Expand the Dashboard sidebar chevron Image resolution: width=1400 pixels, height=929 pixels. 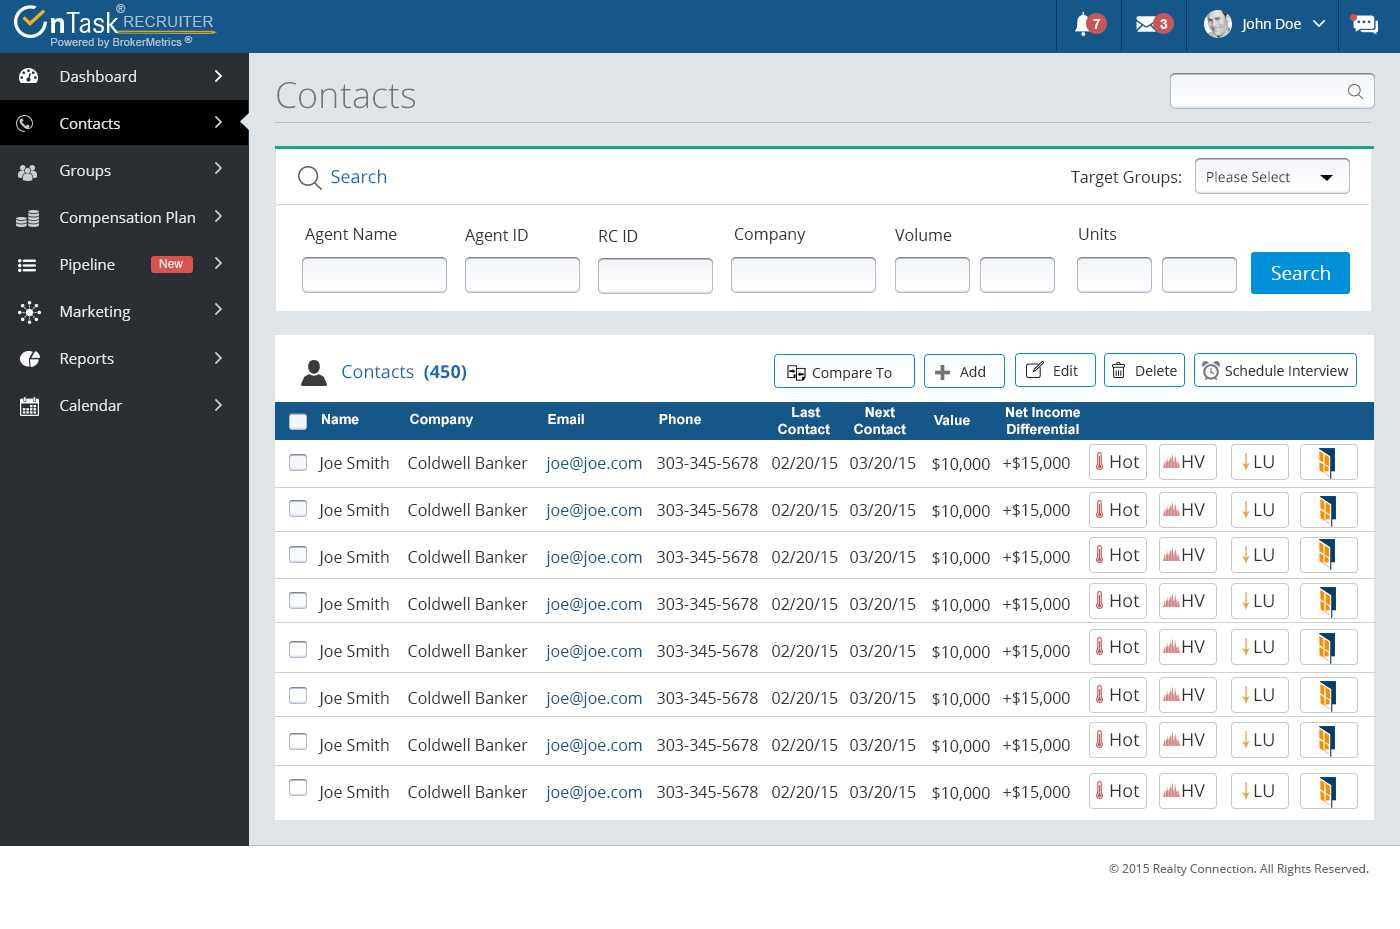(218, 77)
